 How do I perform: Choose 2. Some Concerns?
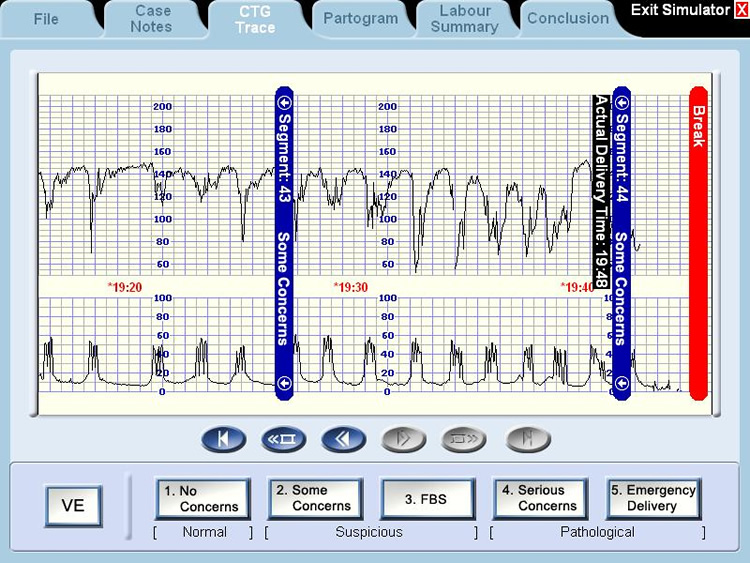(315, 499)
